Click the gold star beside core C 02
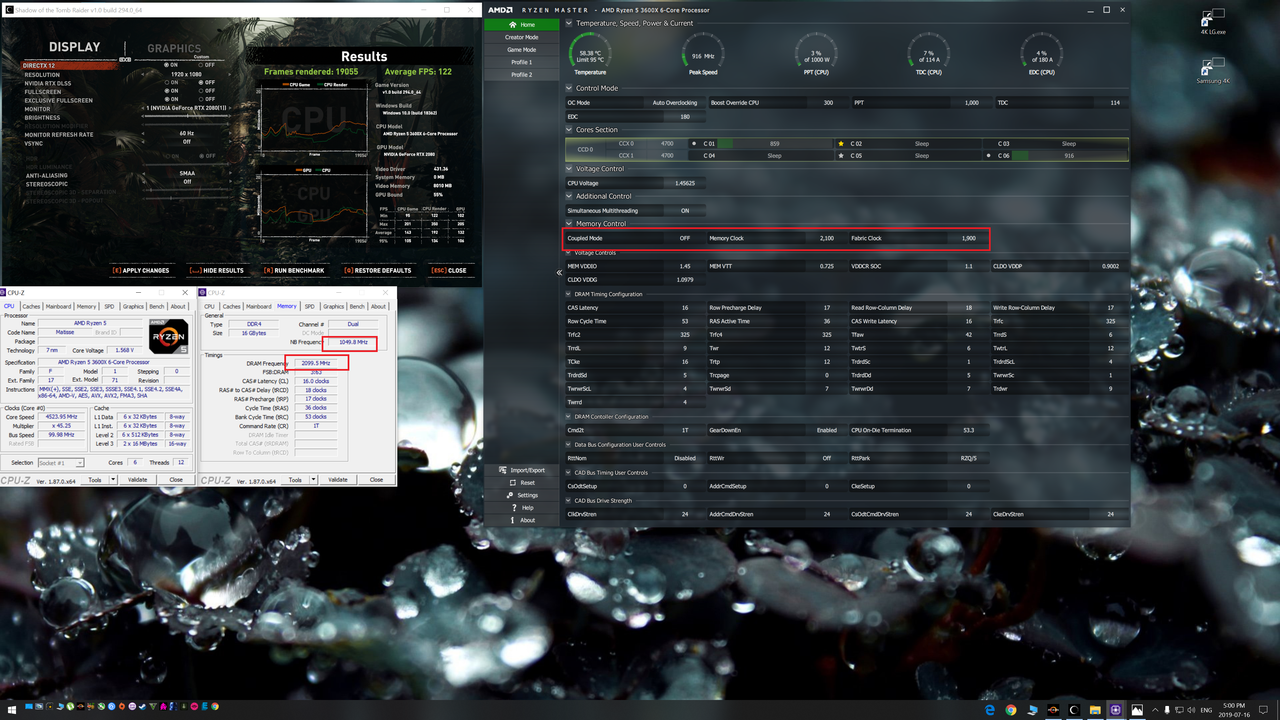The height and width of the screenshot is (720, 1280). coord(841,144)
